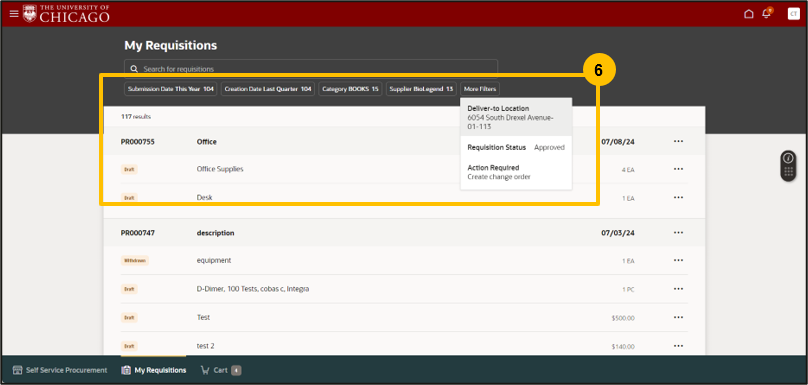Open actions menu for PR000755 requisition
The image size is (808, 385).
678,141
